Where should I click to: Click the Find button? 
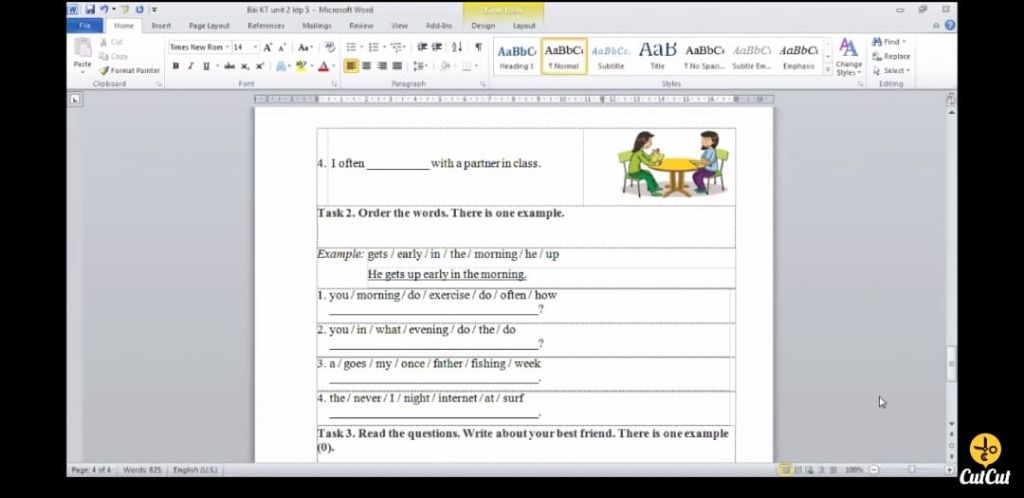[889, 42]
